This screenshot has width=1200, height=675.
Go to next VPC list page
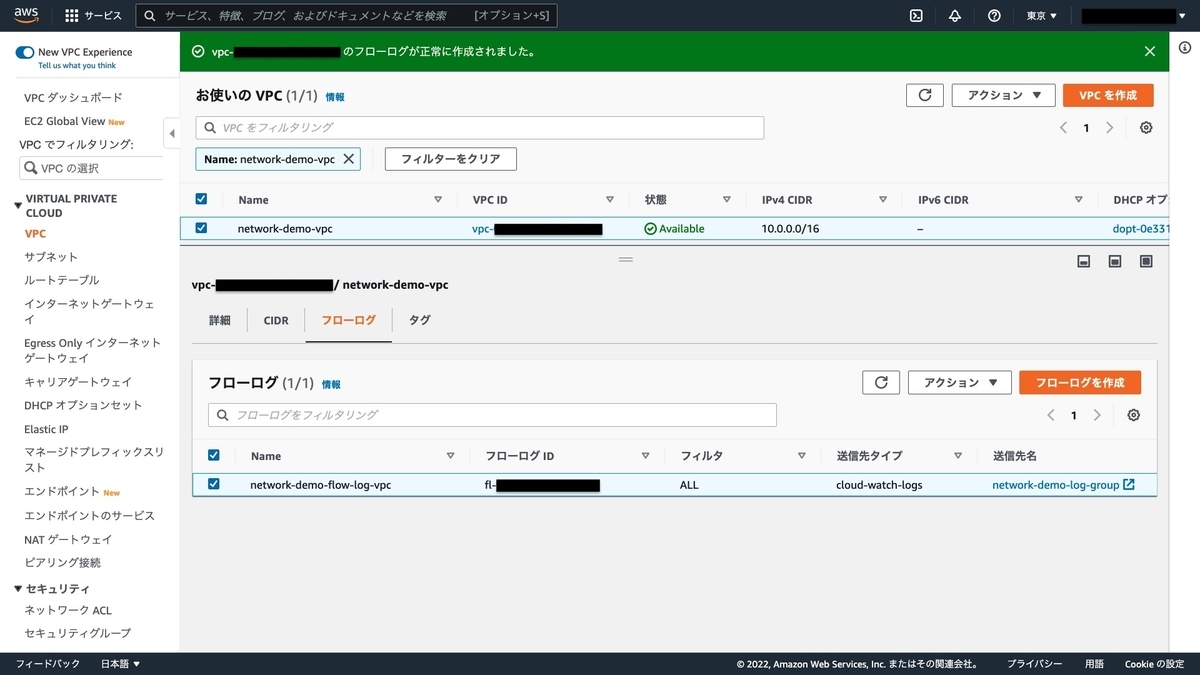pos(1109,128)
